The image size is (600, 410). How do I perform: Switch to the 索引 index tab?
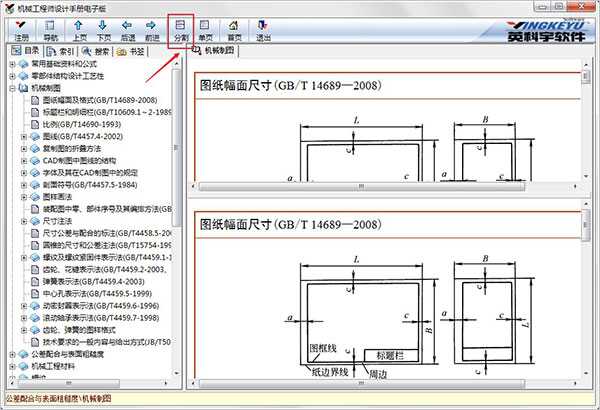tap(62, 51)
